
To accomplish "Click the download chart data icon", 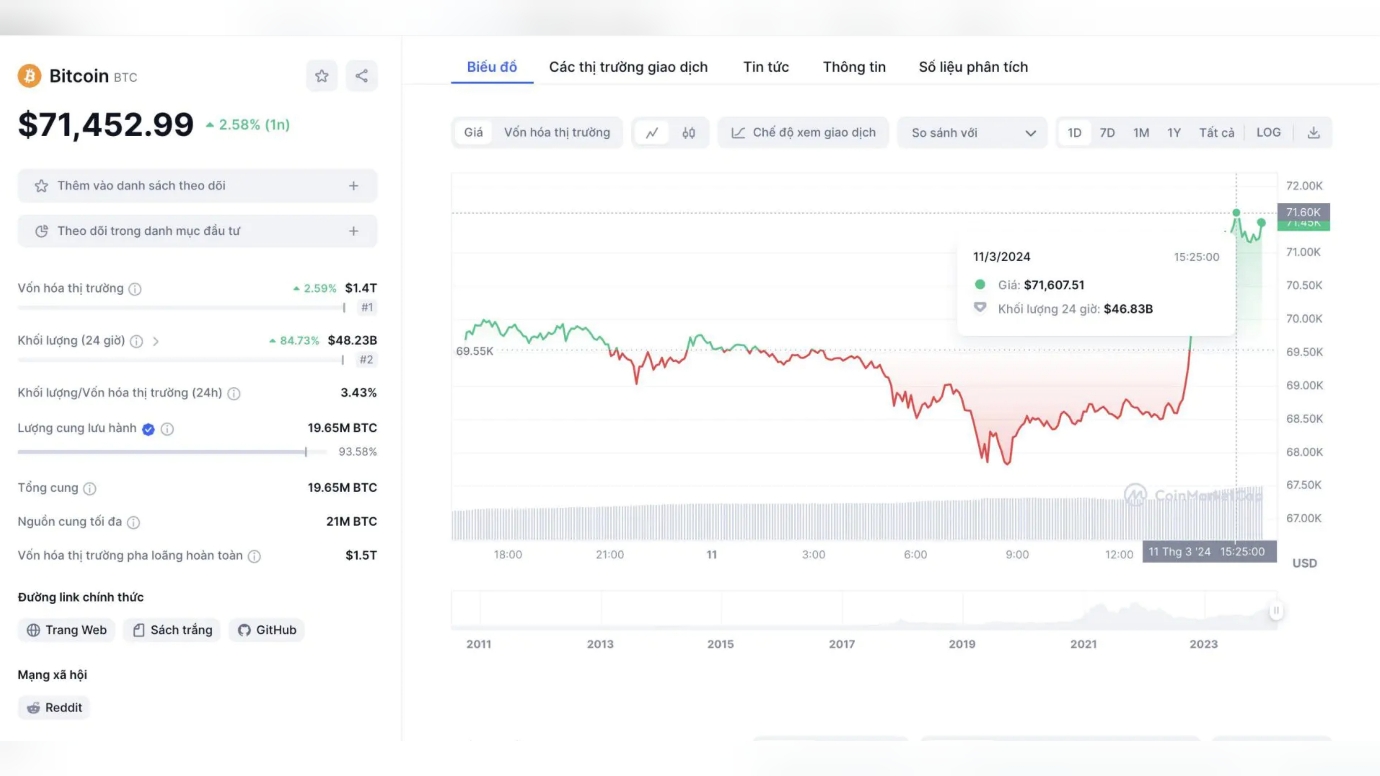I will click(x=1314, y=133).
